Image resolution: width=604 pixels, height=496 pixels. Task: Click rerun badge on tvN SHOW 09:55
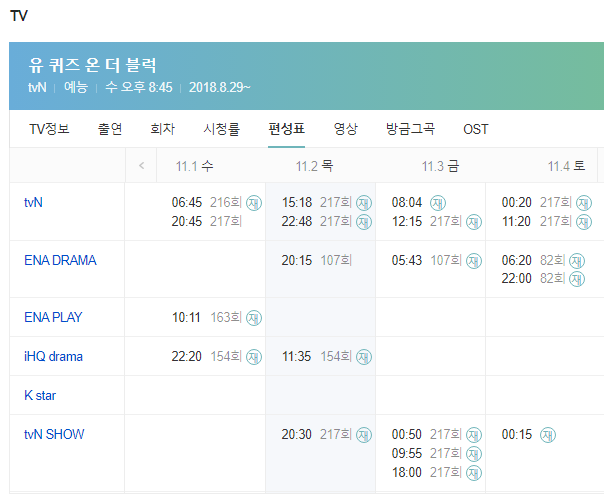(474, 454)
